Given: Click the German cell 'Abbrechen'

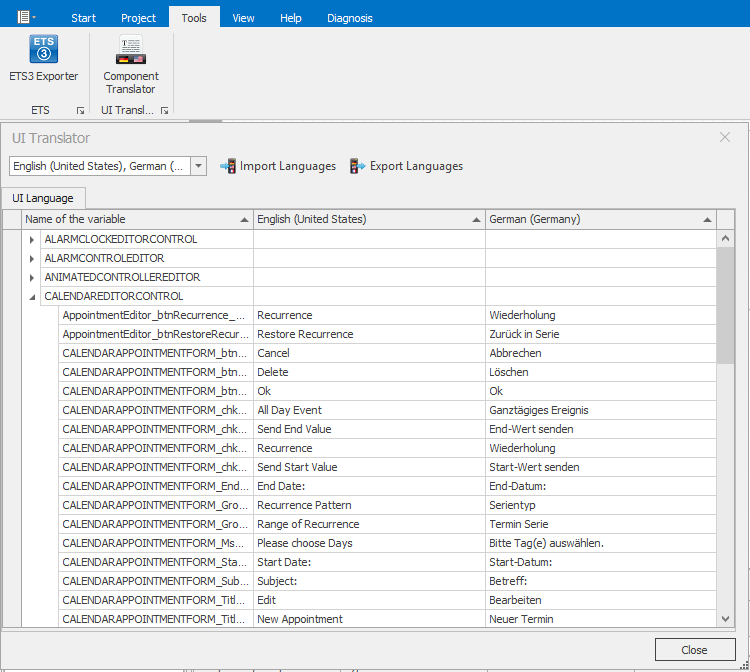Looking at the screenshot, I should (x=601, y=353).
